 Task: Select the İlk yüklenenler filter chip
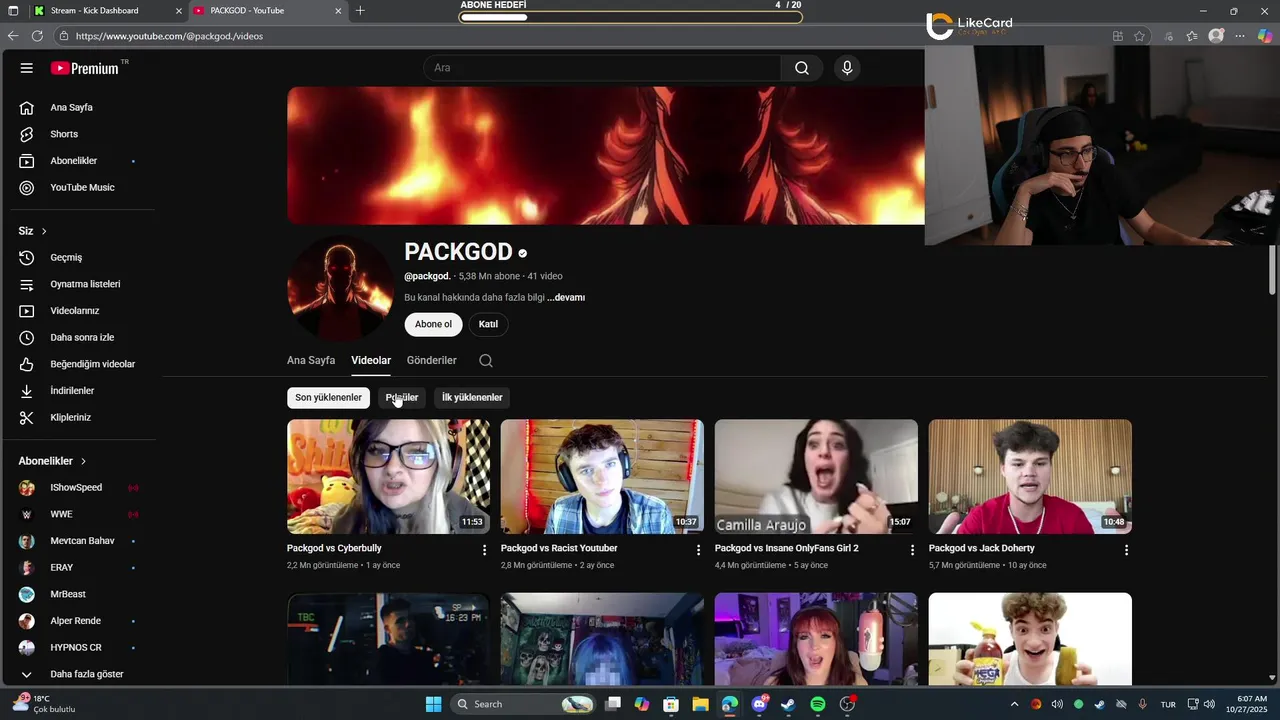tap(472, 398)
